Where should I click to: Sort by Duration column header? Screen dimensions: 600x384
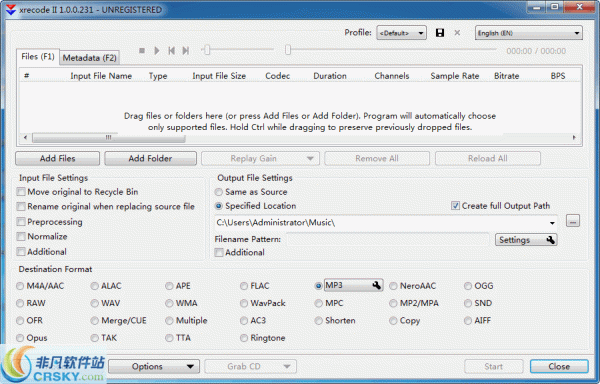330,76
